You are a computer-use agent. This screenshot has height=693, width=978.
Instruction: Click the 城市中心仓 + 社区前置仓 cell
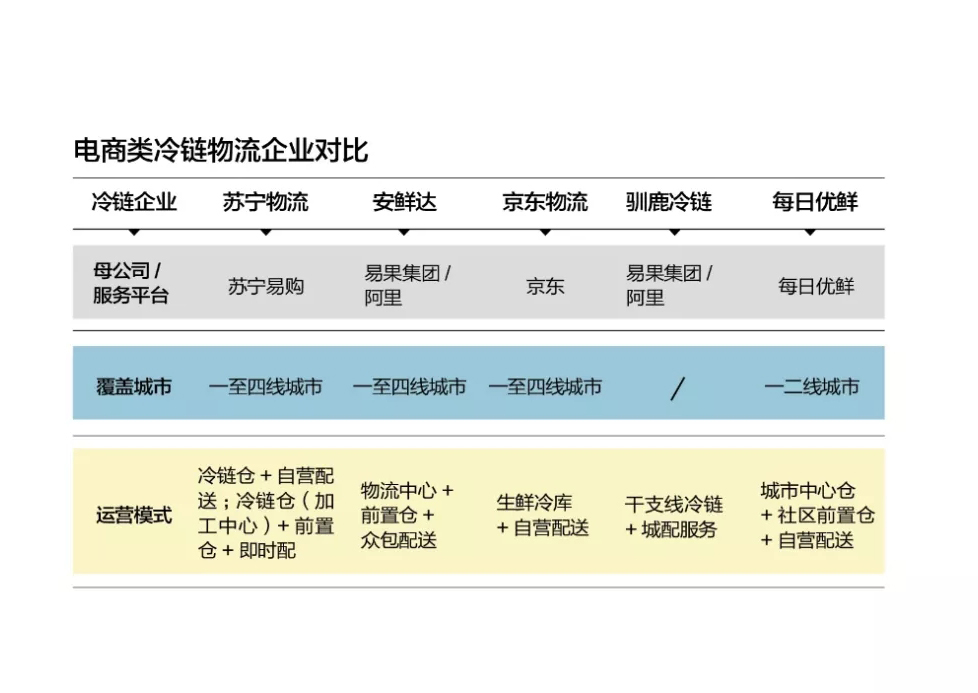pos(818,515)
